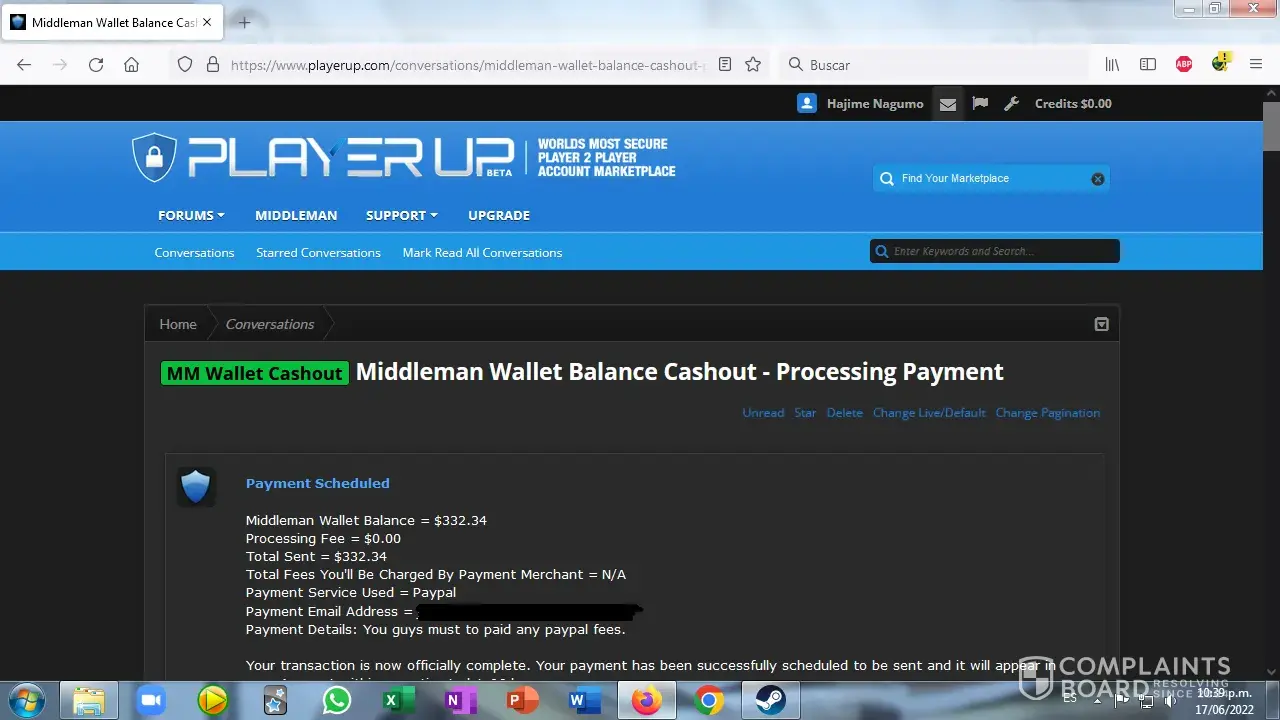Open Excel from the taskbar
Viewport: 1280px width, 720px height.
click(x=399, y=700)
